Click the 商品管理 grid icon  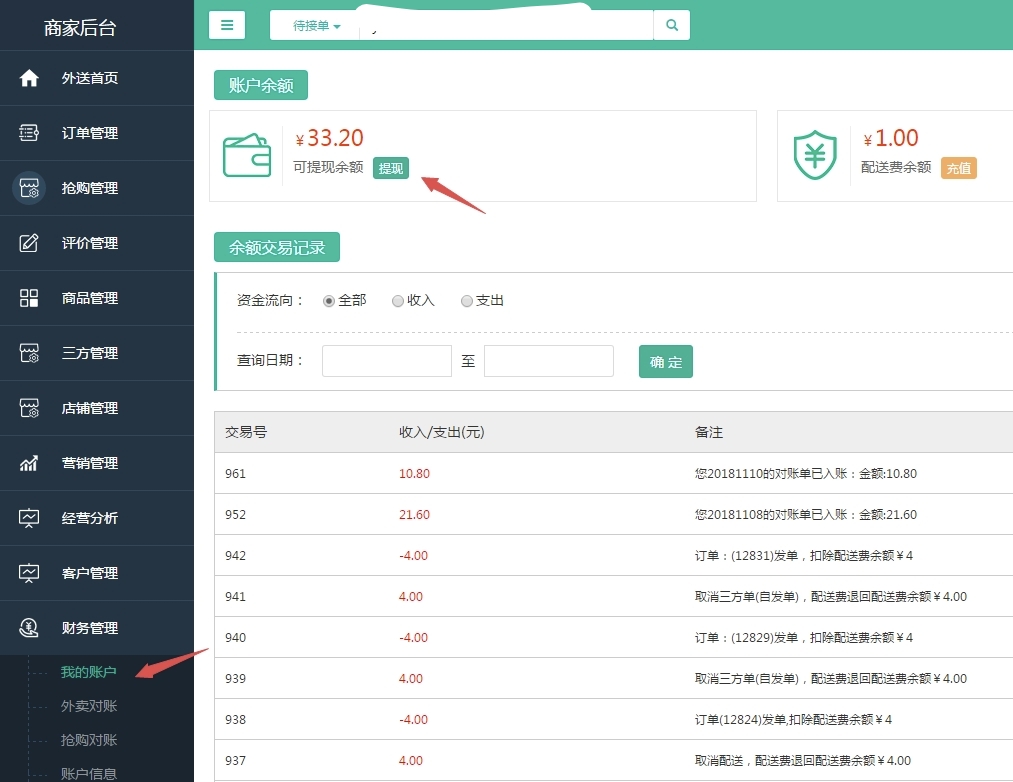pos(29,298)
